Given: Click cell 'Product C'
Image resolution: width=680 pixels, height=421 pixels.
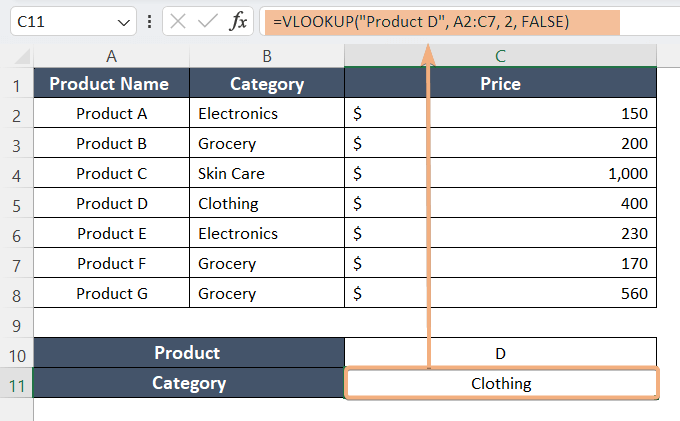Looking at the screenshot, I should tap(111, 173).
